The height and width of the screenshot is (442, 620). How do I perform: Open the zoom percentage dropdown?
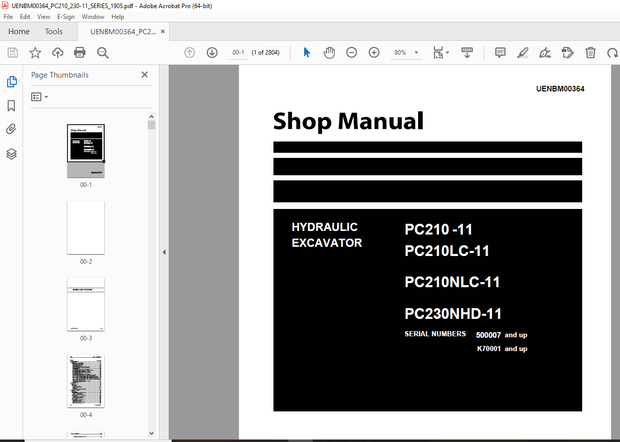(416, 53)
